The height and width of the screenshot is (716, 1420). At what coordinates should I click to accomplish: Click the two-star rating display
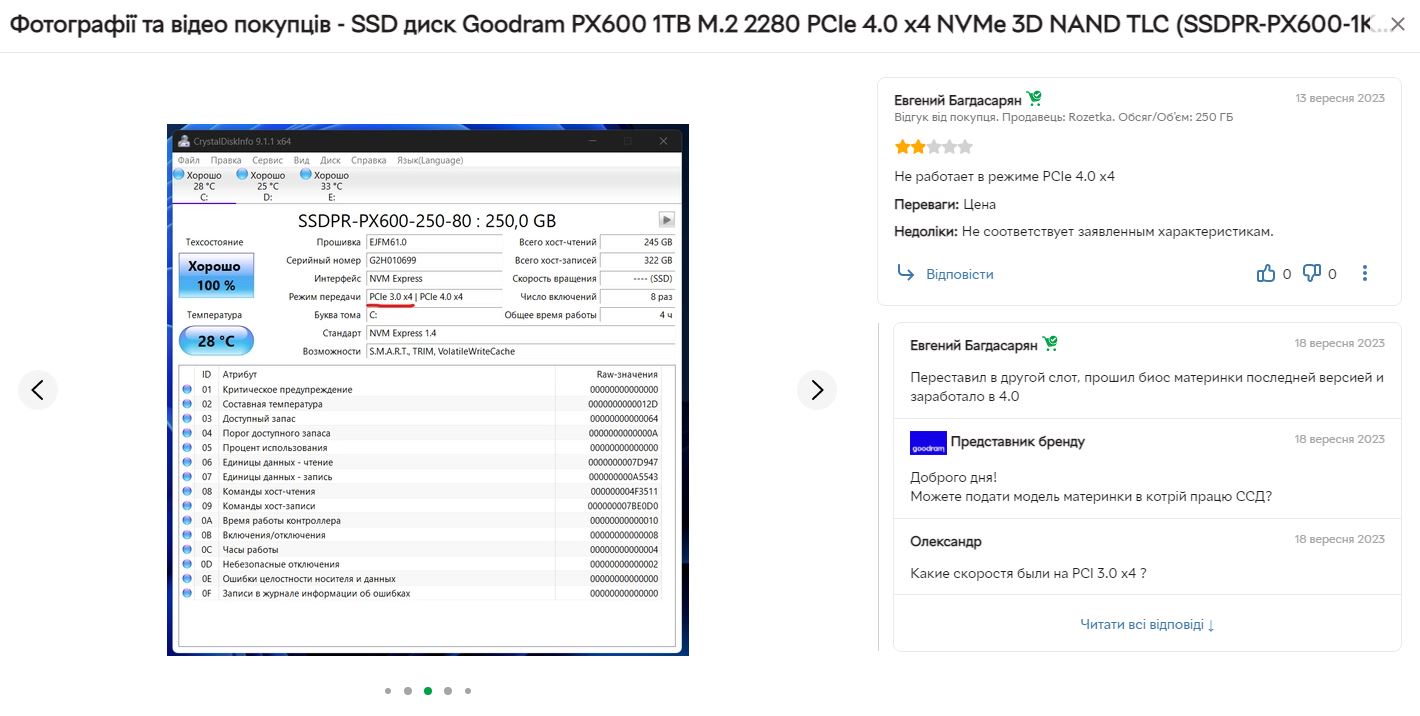click(x=933, y=147)
